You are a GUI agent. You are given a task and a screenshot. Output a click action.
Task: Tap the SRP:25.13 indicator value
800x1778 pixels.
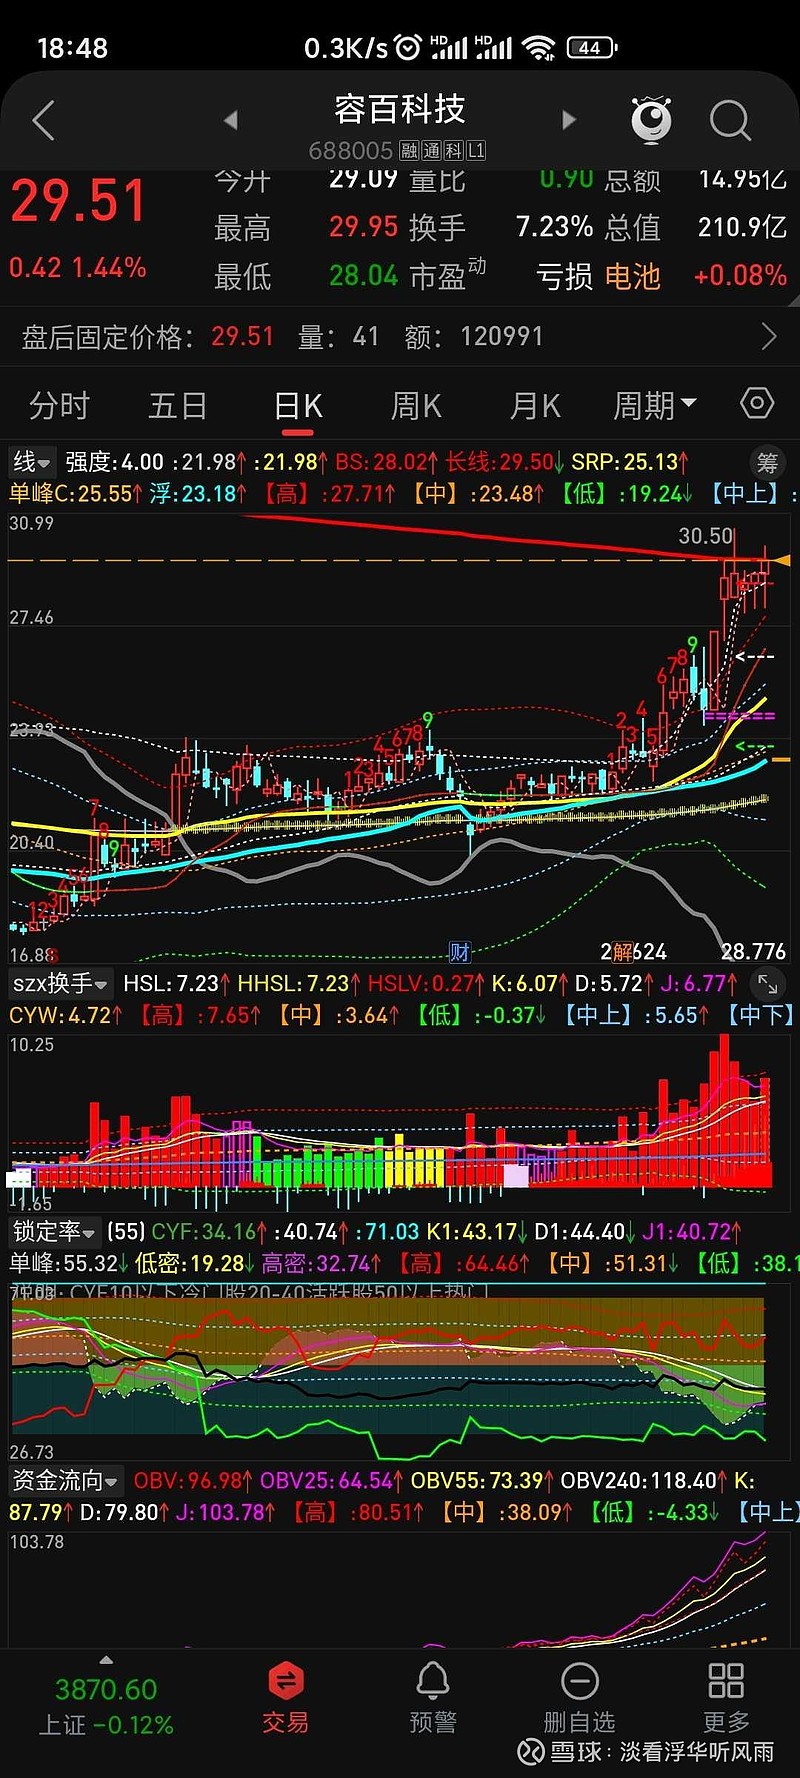point(630,462)
